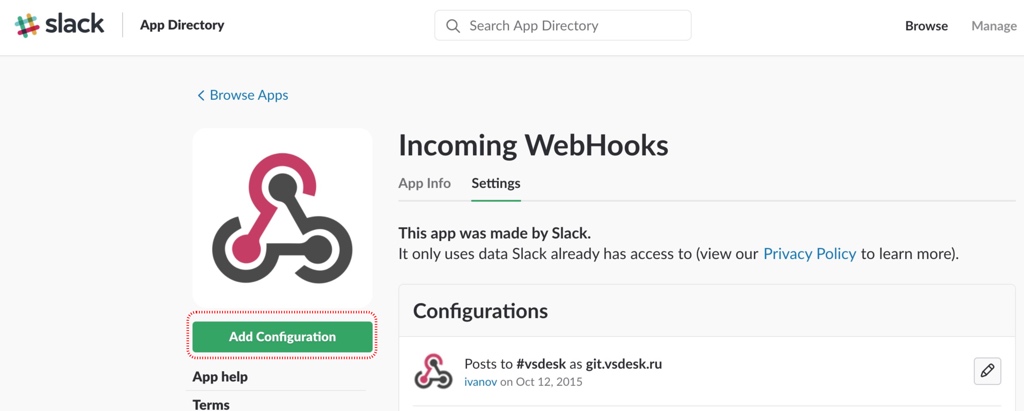The image size is (1024, 411).
Task: Click the large Incoming WebHooks app logo
Action: (282, 217)
